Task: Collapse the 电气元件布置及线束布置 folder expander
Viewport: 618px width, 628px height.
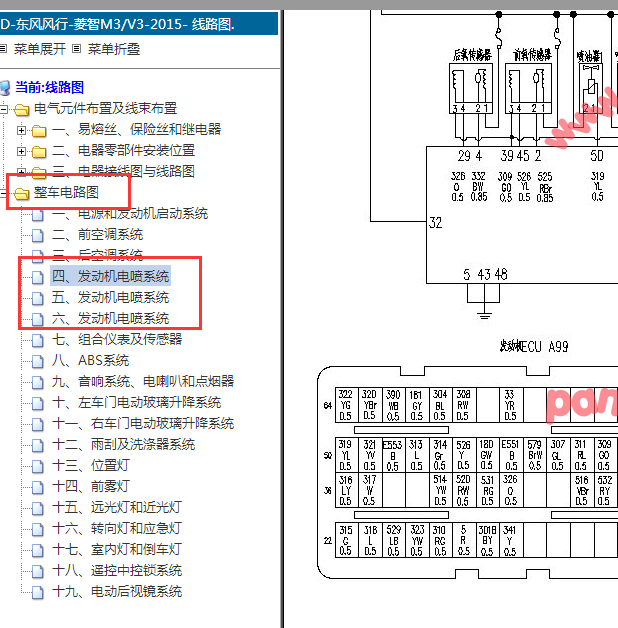Action: tap(3, 109)
